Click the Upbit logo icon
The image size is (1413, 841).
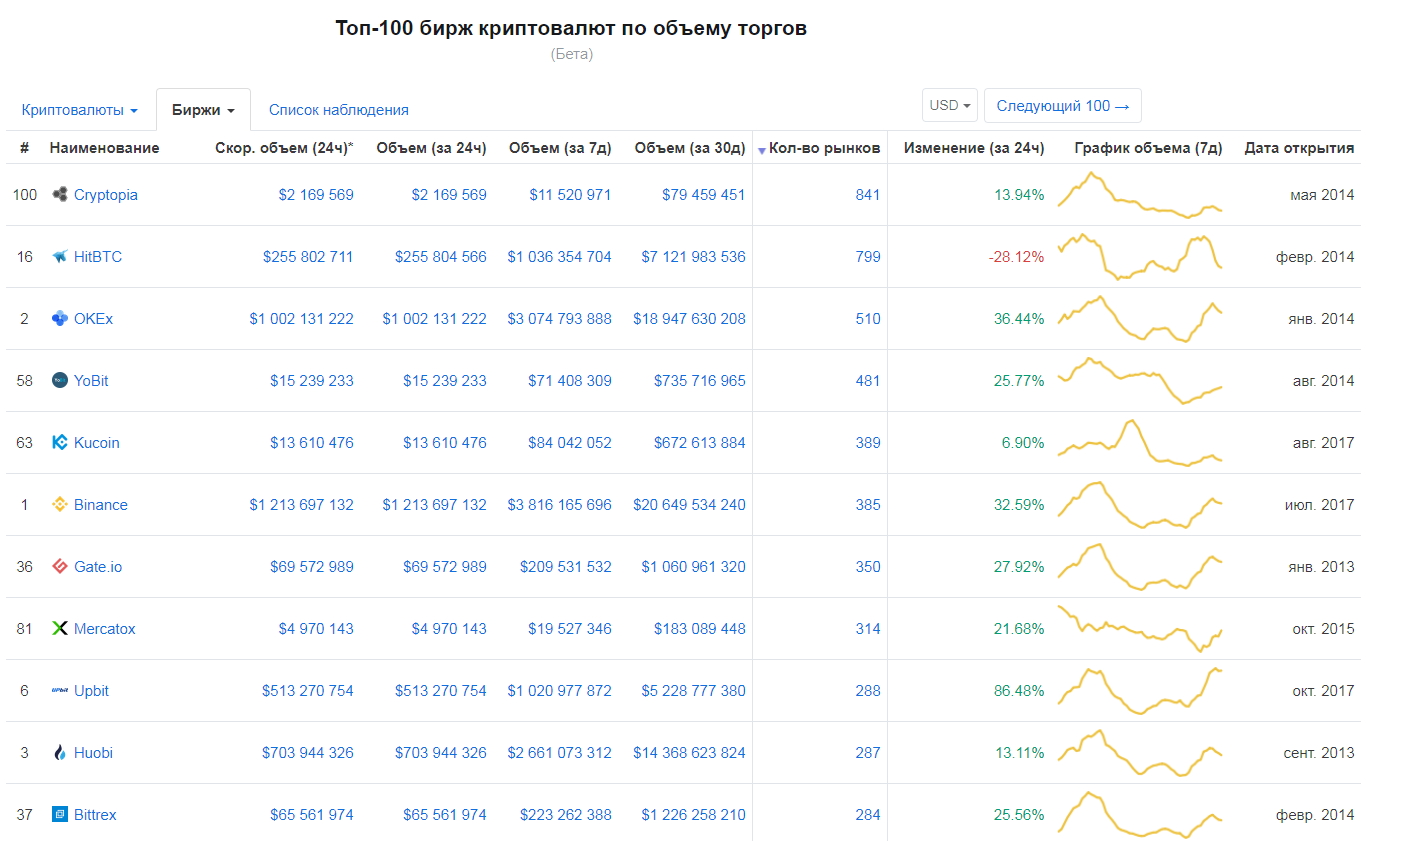60,690
